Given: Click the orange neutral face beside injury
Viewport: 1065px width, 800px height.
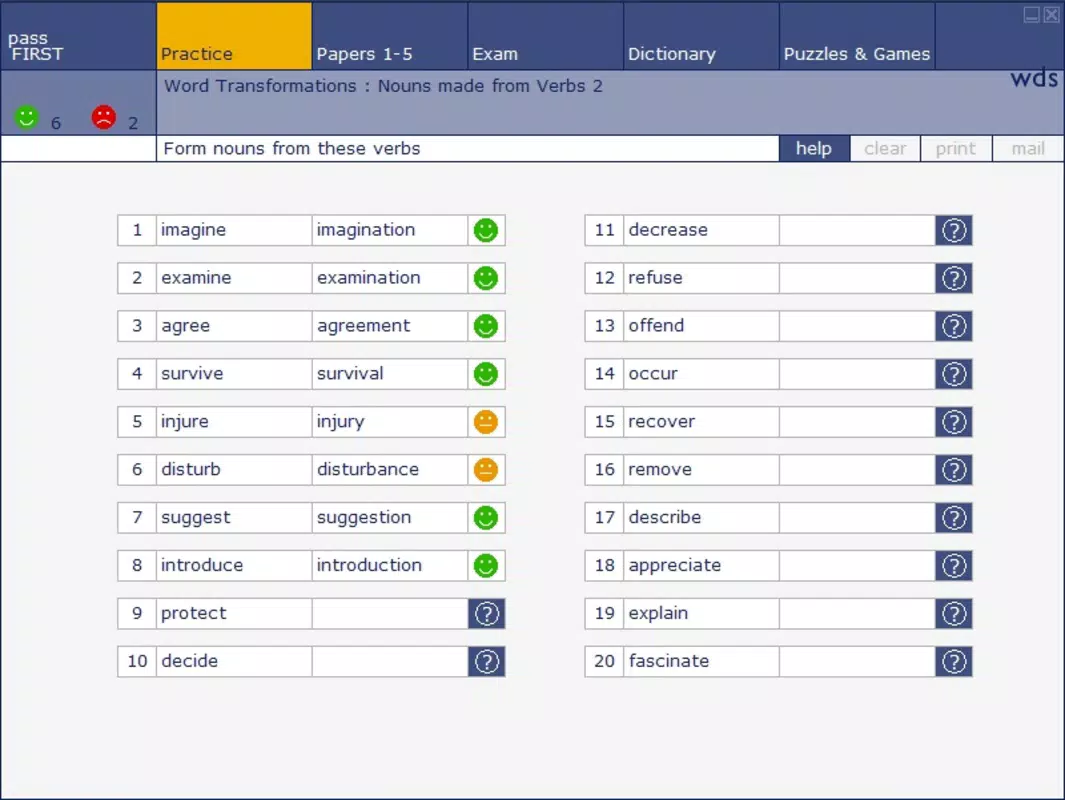Looking at the screenshot, I should click(x=486, y=422).
